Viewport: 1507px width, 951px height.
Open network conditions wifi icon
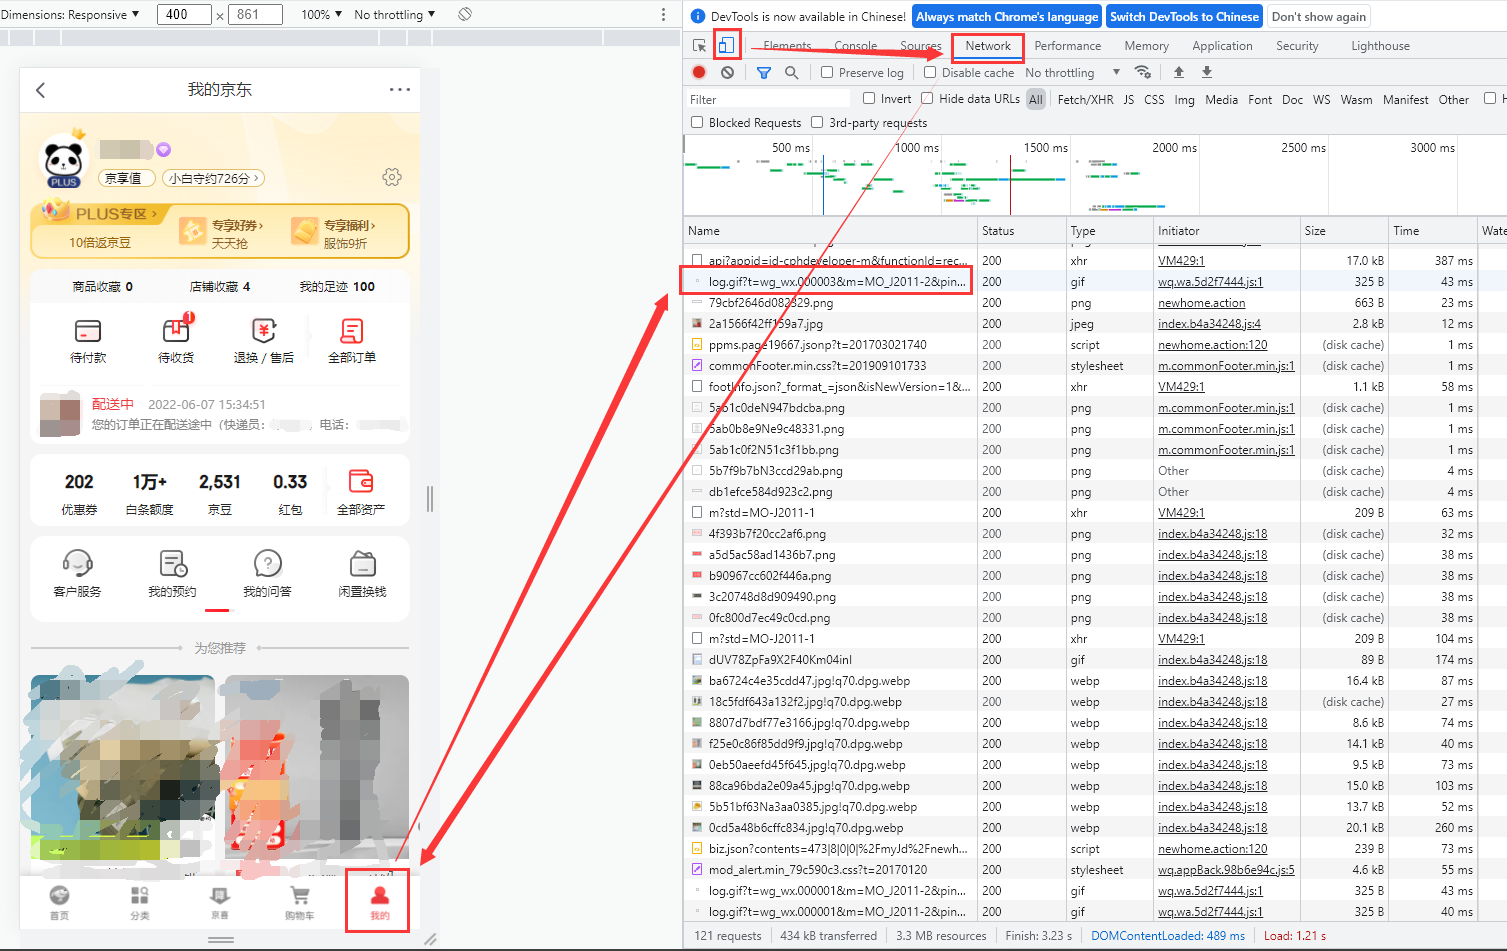1143,72
